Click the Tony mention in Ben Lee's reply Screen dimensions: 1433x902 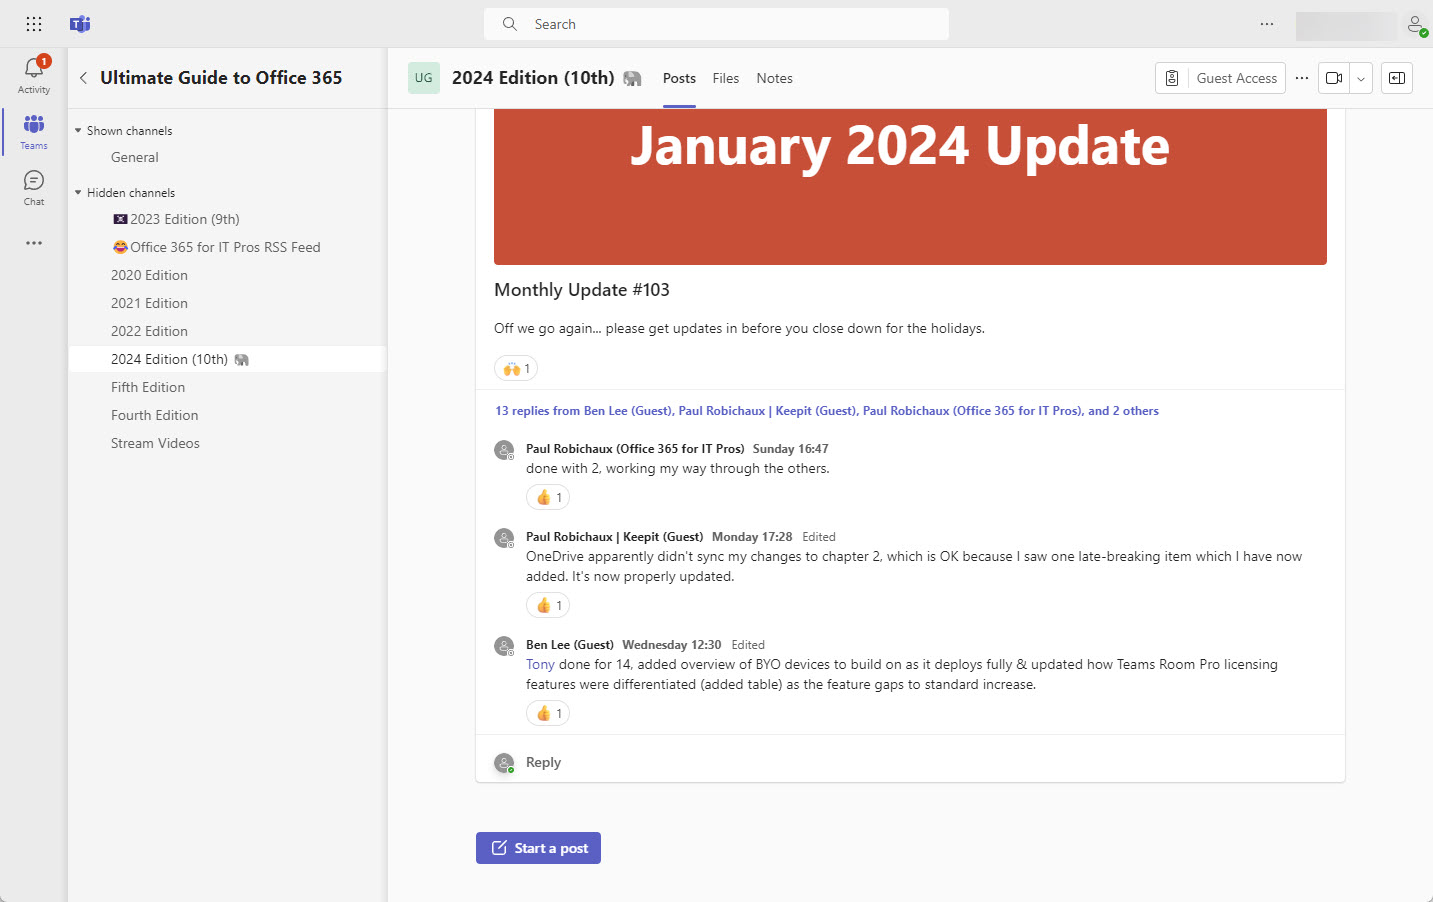click(x=540, y=663)
